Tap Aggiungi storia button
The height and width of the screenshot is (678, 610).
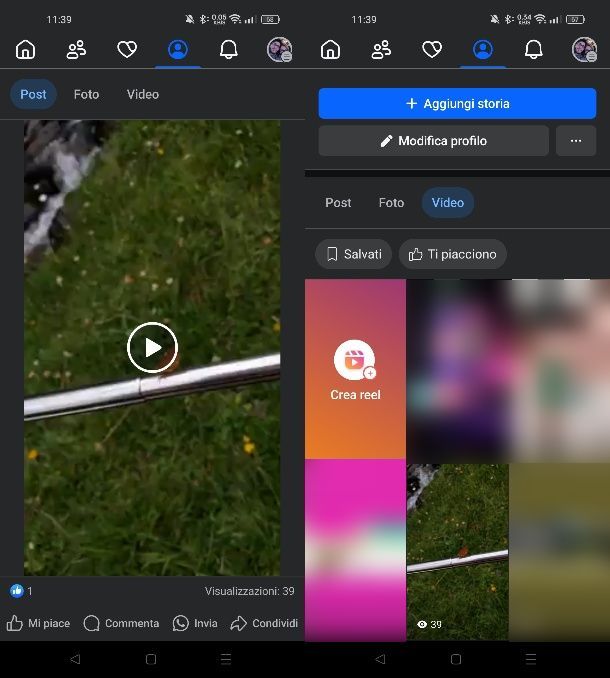[457, 103]
